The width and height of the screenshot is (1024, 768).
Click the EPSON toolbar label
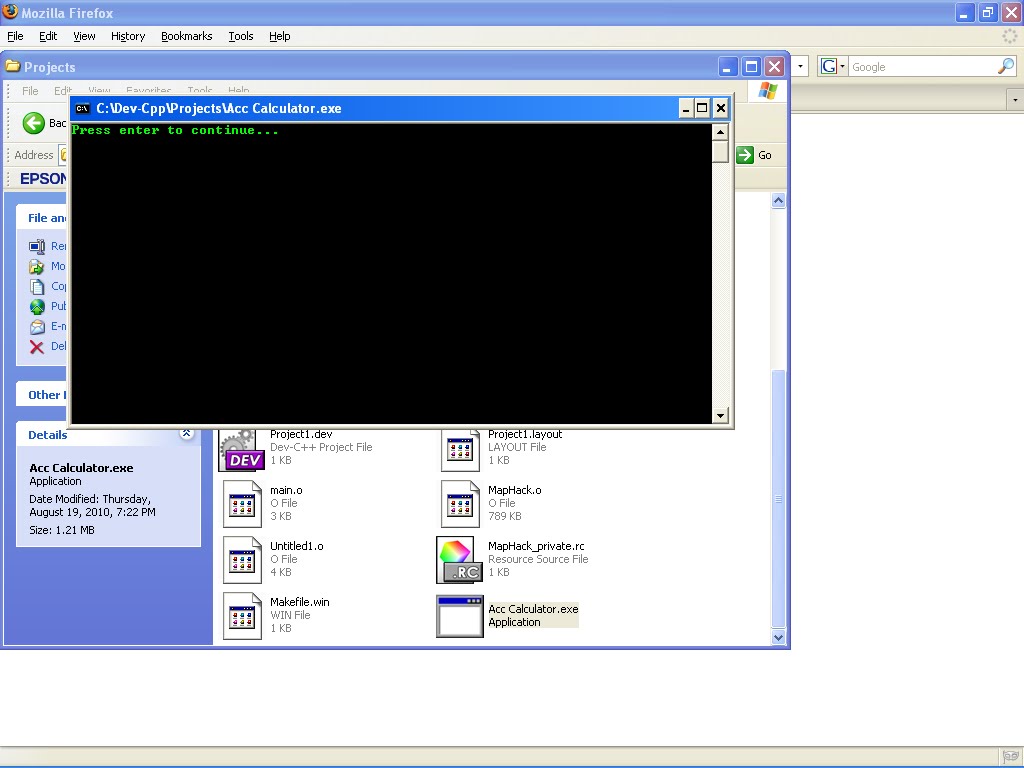coord(43,178)
